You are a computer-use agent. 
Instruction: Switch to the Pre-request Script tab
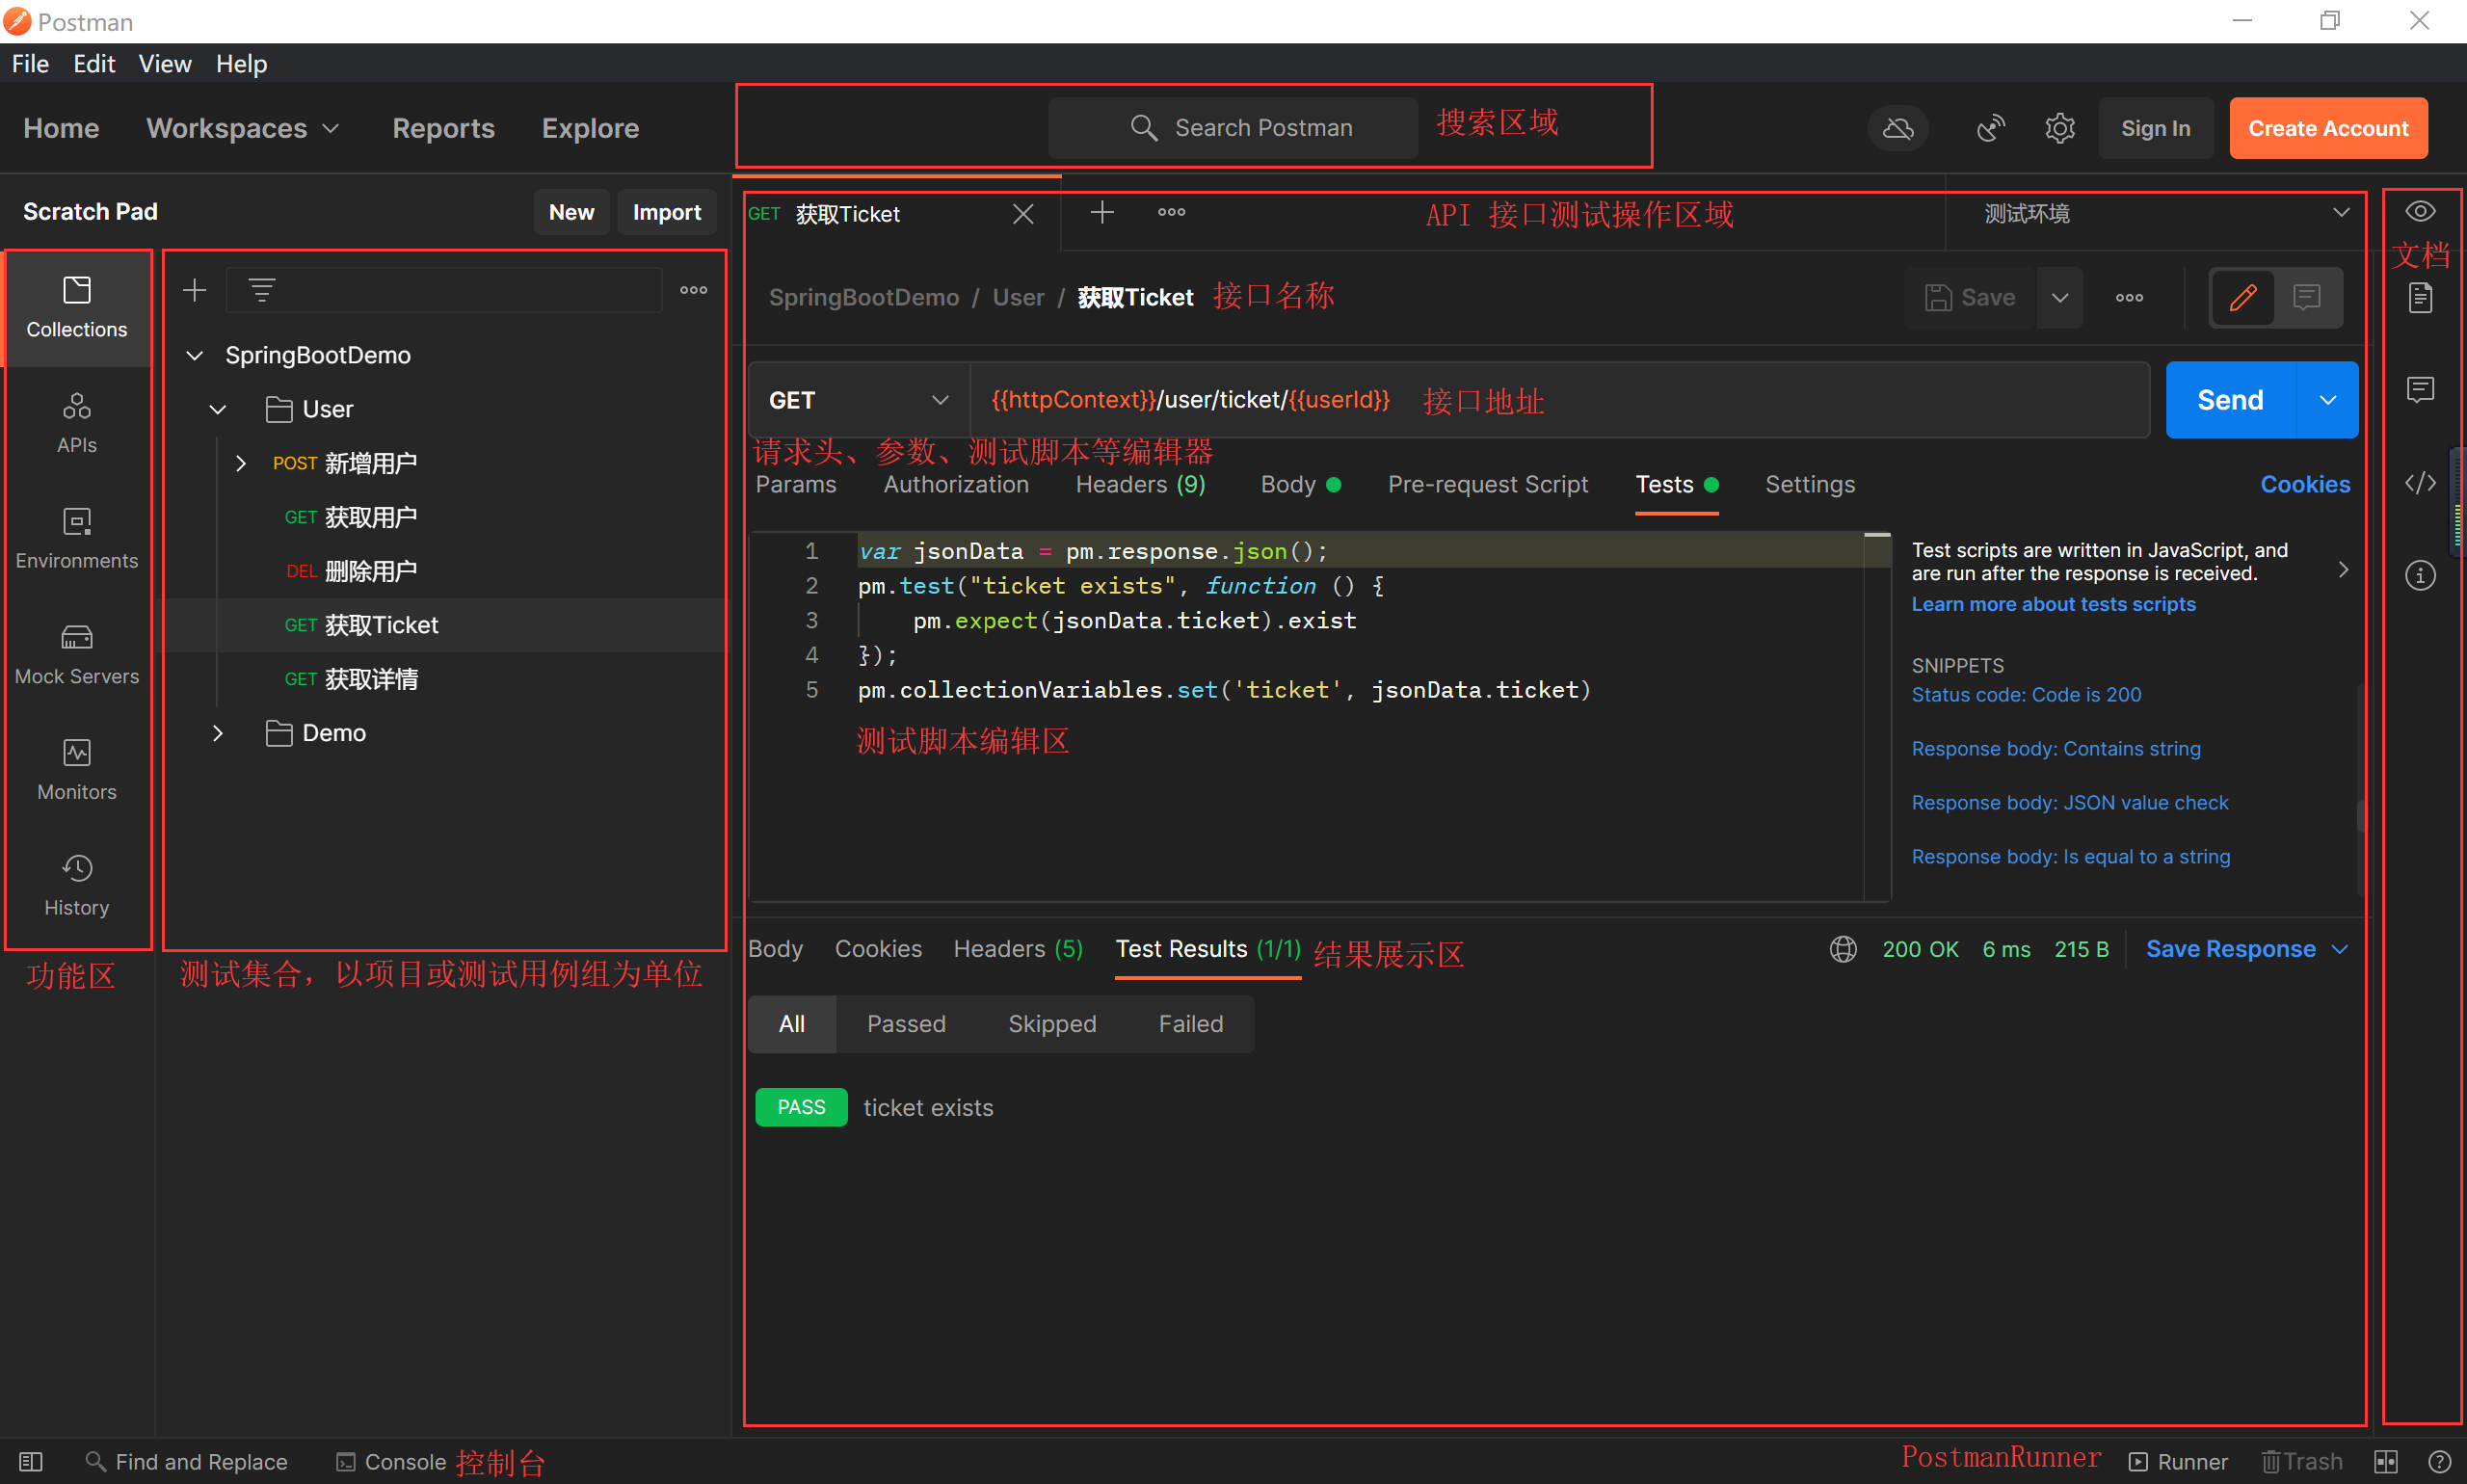pos(1487,485)
